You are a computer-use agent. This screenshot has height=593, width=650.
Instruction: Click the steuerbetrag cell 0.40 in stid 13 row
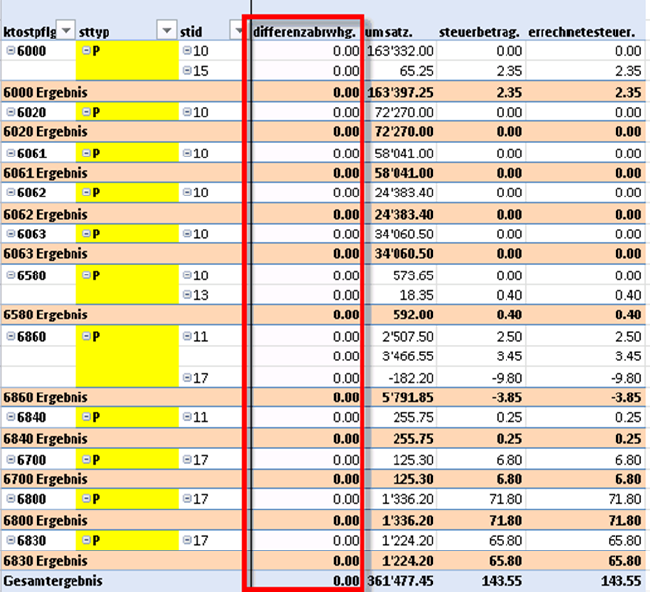509,295
